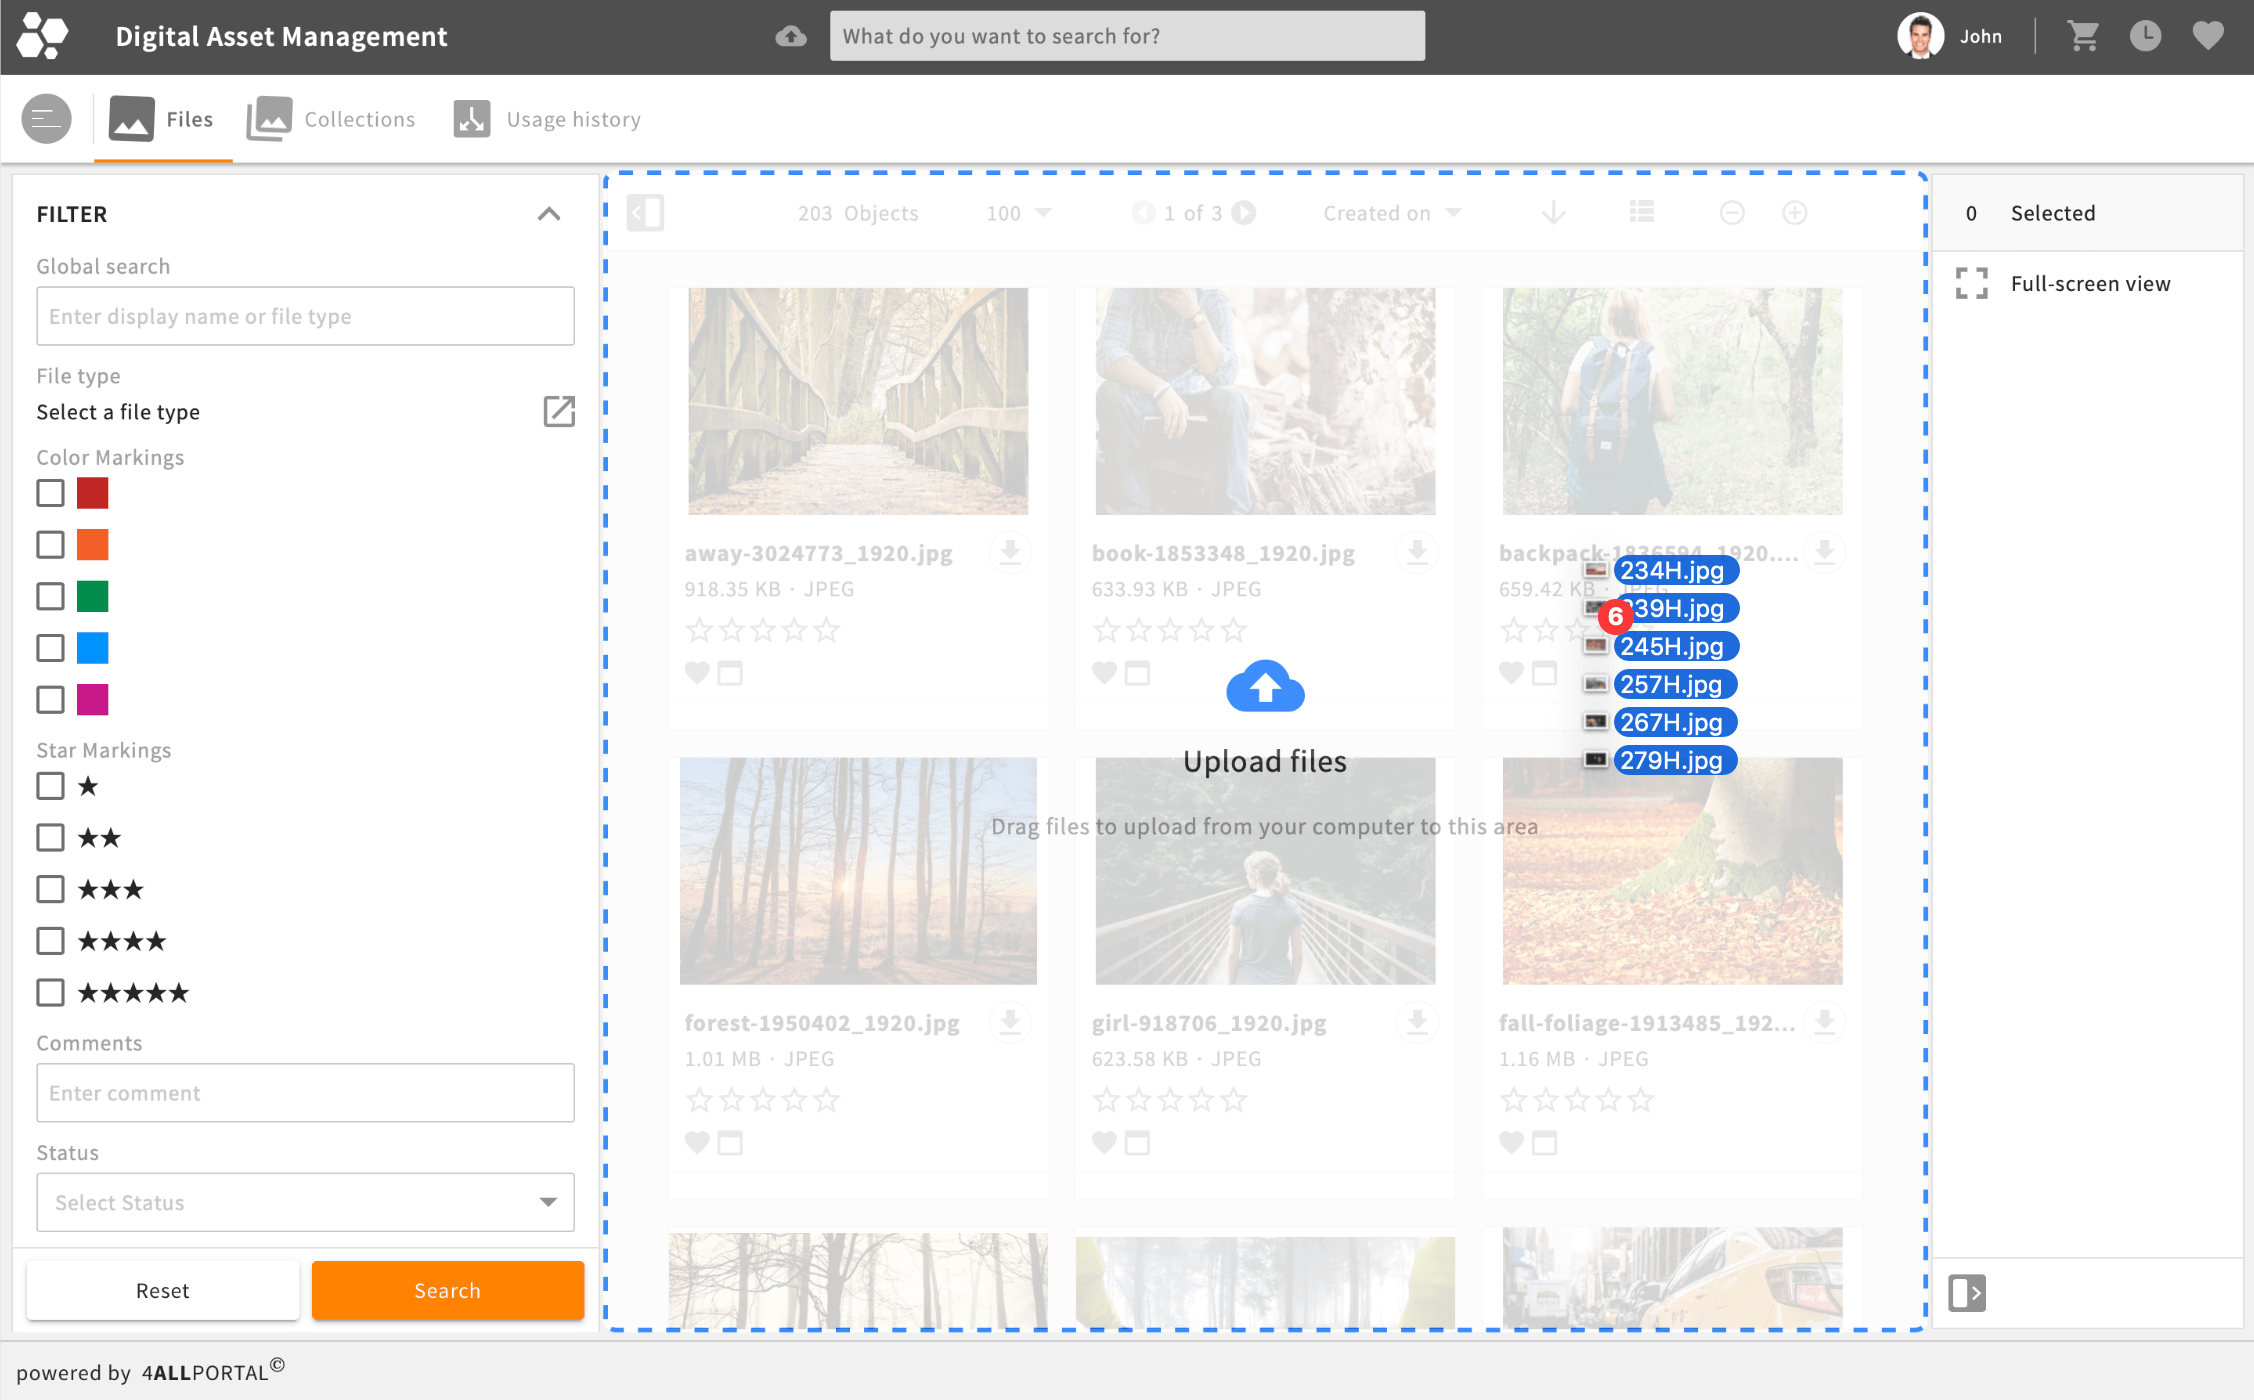Select the forest-1950402 thumbnail
The height and width of the screenshot is (1400, 2254).
[x=858, y=870]
